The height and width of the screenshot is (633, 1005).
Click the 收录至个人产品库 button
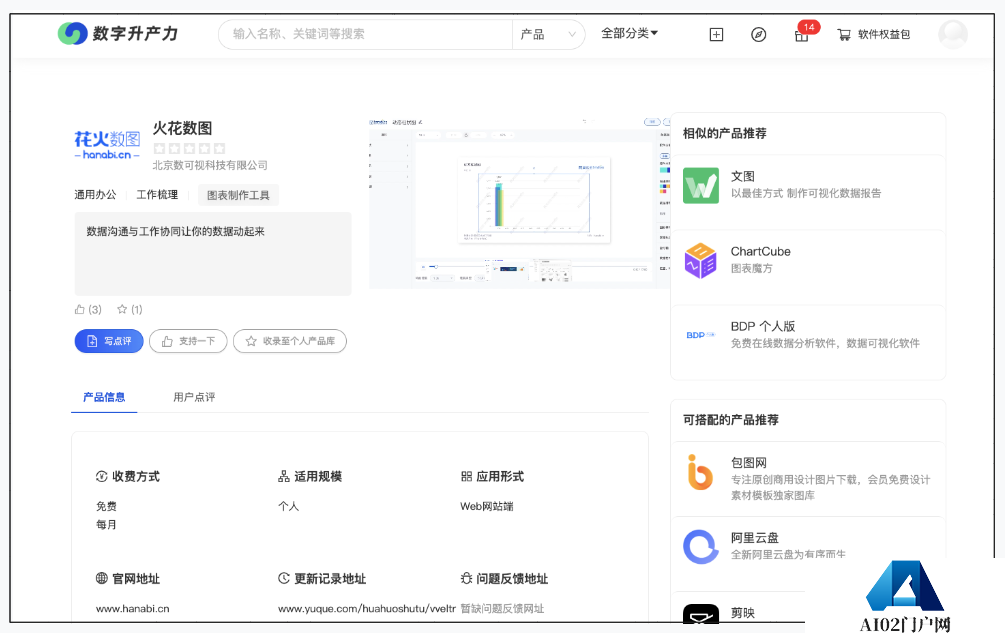click(x=290, y=341)
